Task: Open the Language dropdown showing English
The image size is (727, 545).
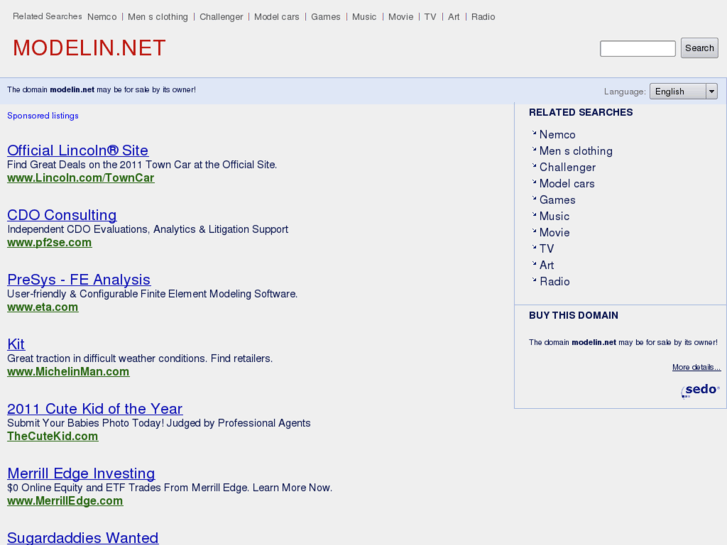Action: (683, 91)
